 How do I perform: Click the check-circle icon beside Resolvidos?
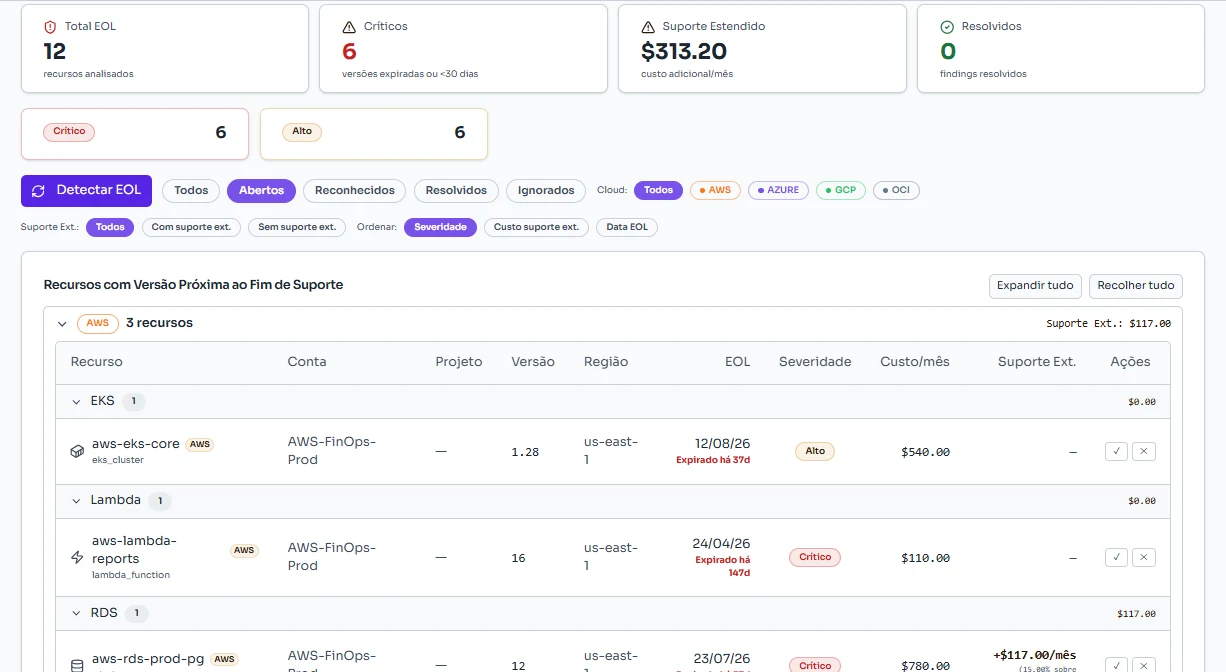coord(947,27)
